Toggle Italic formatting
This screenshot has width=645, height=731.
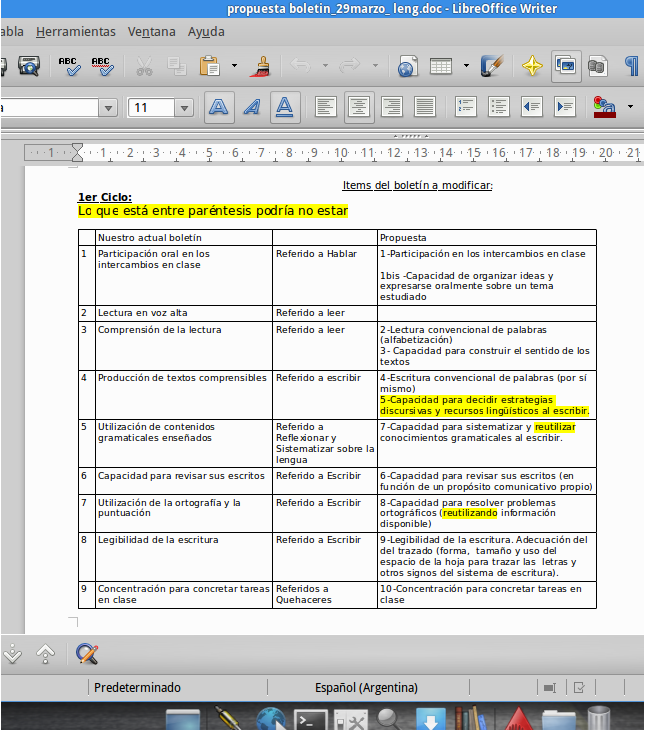(252, 107)
